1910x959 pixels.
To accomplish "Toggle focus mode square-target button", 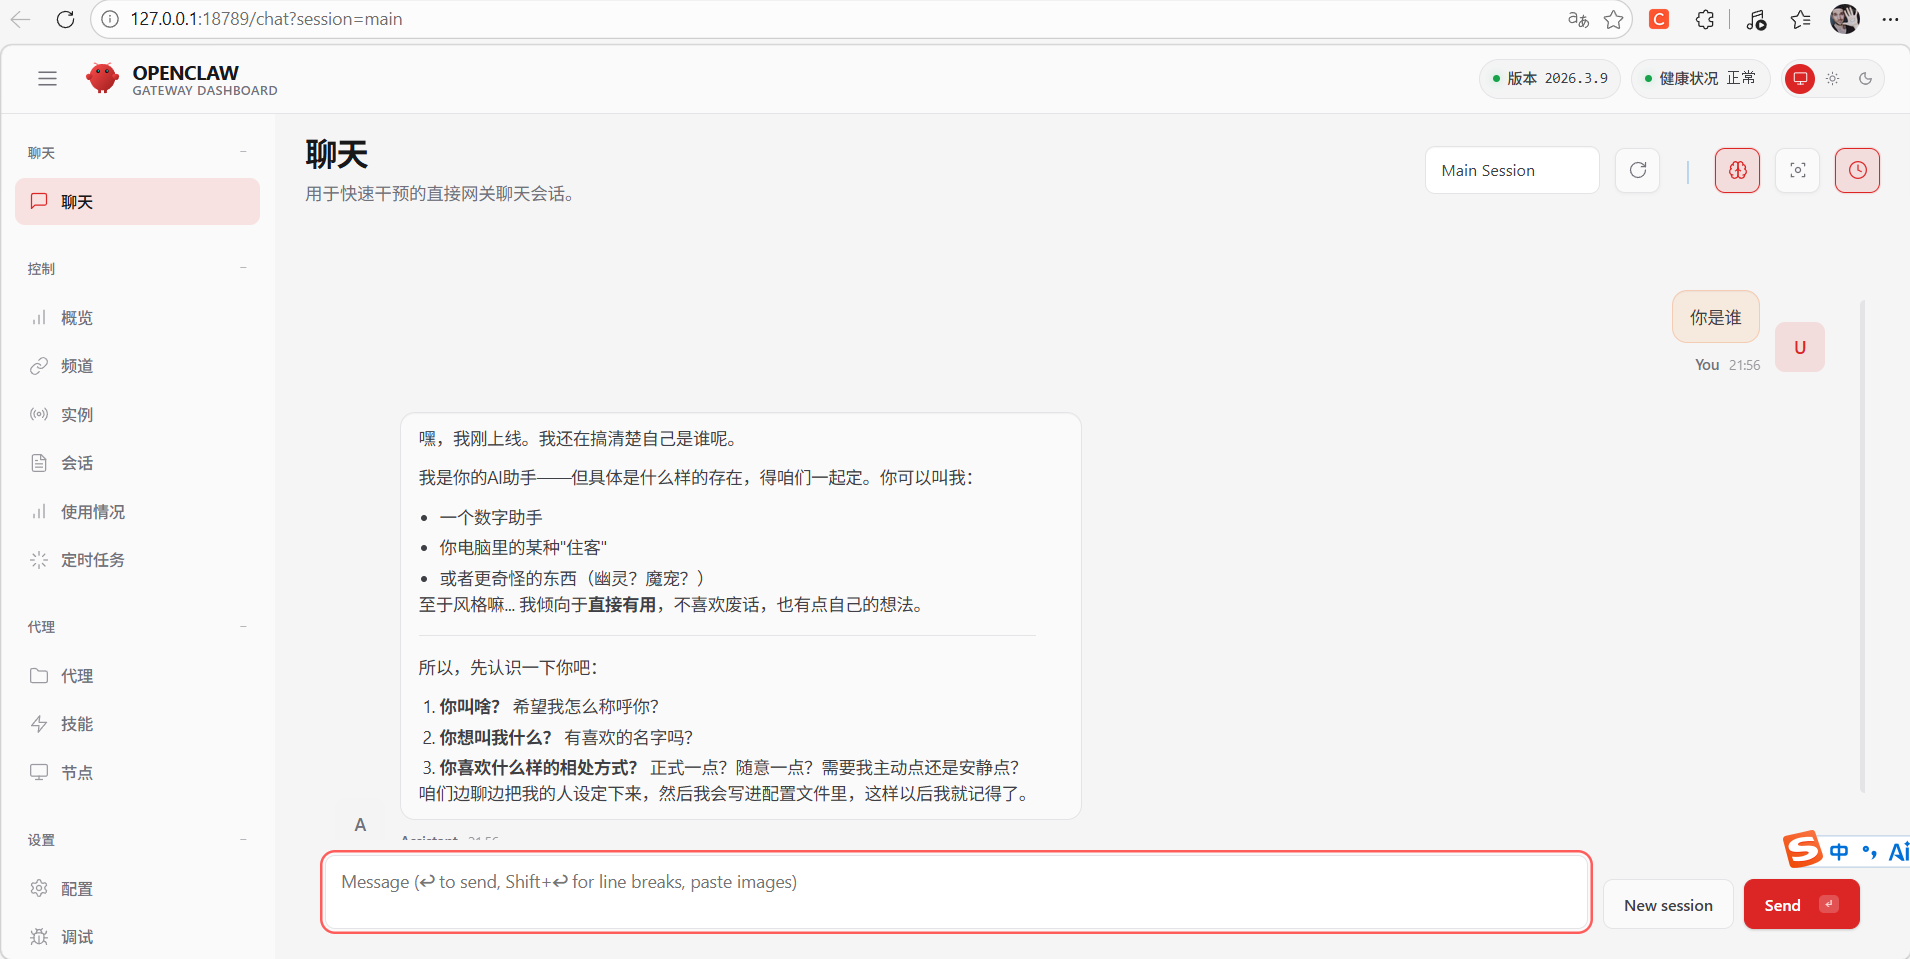I will pyautogui.click(x=1798, y=170).
